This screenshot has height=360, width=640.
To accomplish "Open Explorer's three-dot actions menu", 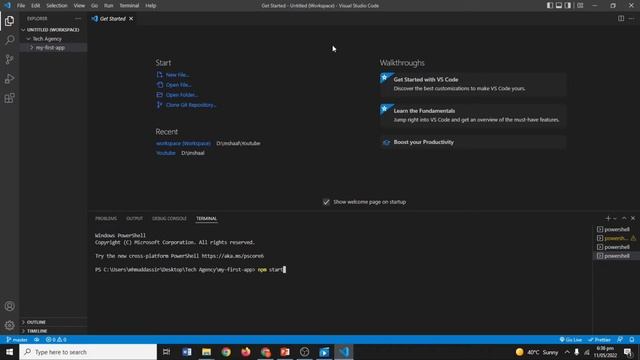I will tap(78, 18).
